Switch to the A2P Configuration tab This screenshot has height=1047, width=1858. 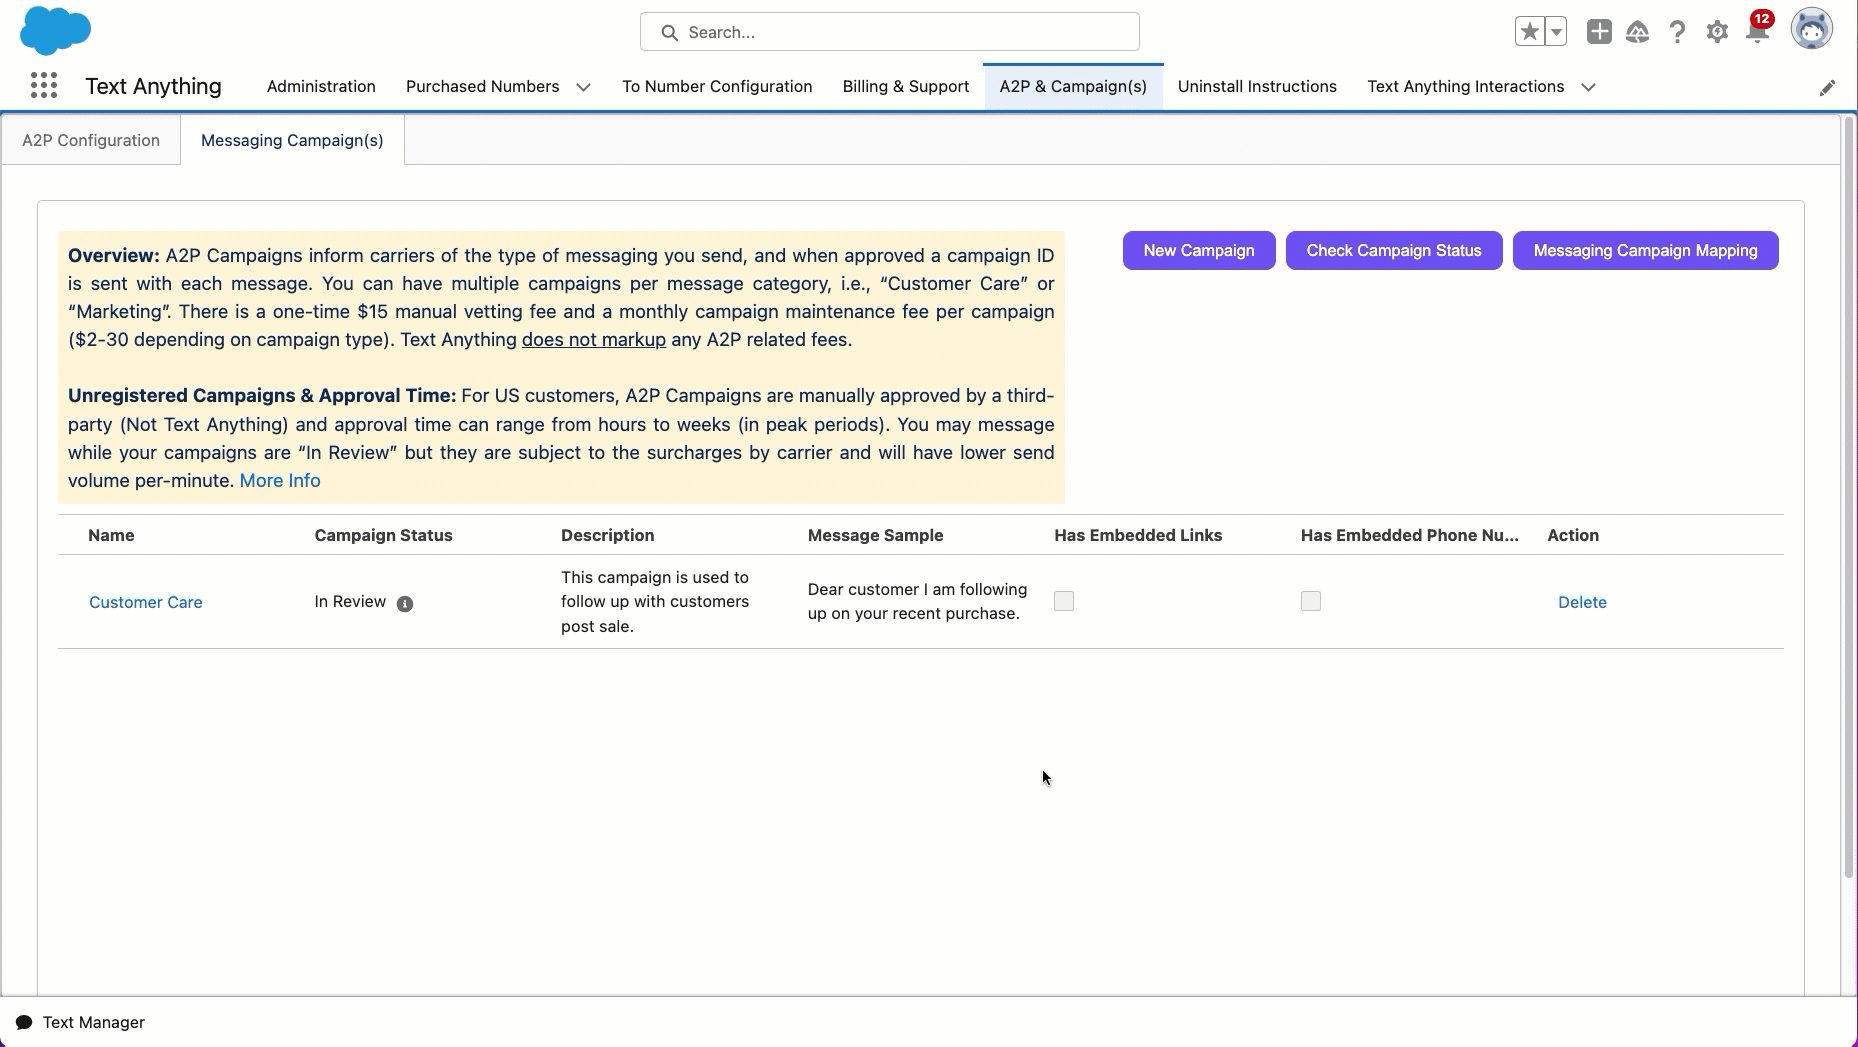click(x=91, y=140)
